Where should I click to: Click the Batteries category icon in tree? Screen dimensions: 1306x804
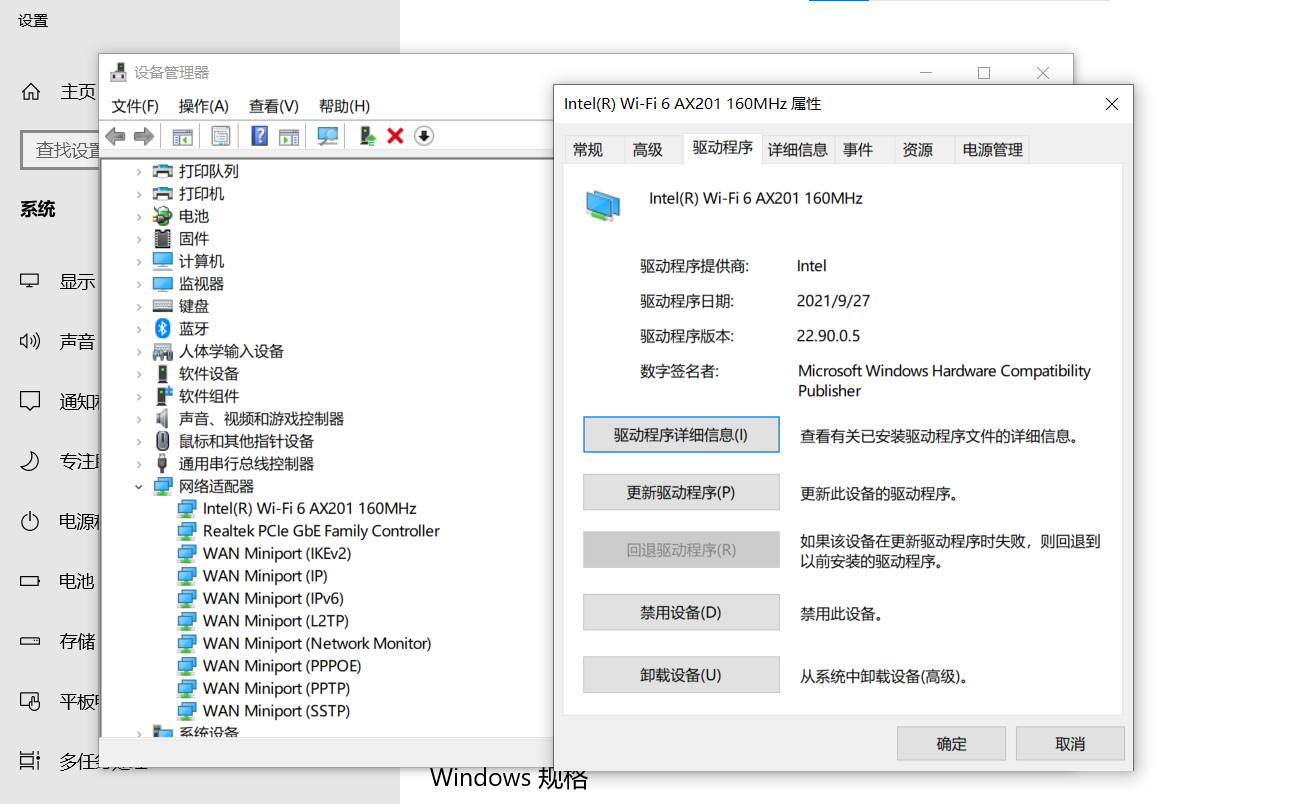(x=163, y=216)
